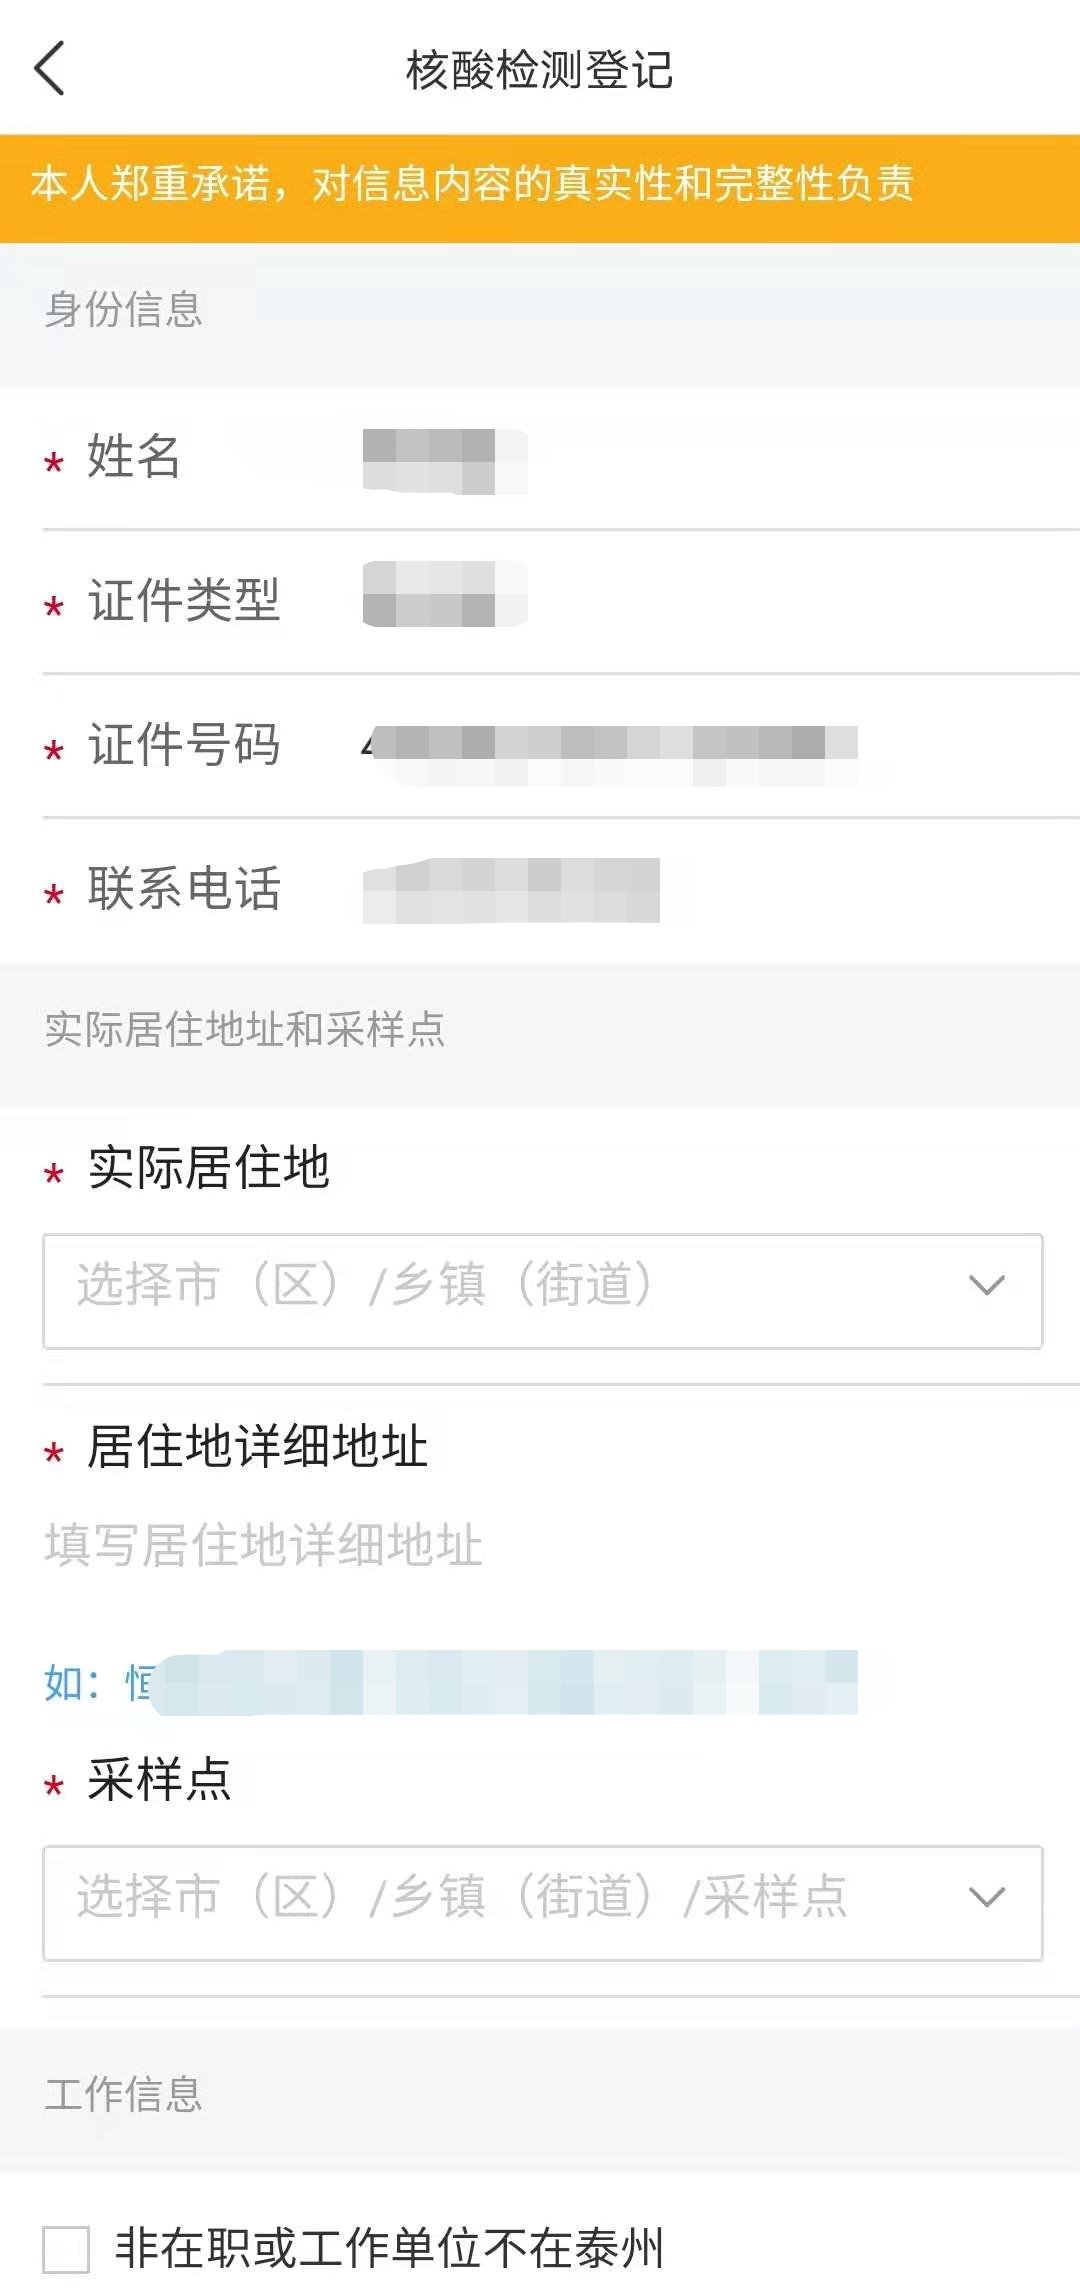Tap the 联系电话 value field

(x=511, y=890)
